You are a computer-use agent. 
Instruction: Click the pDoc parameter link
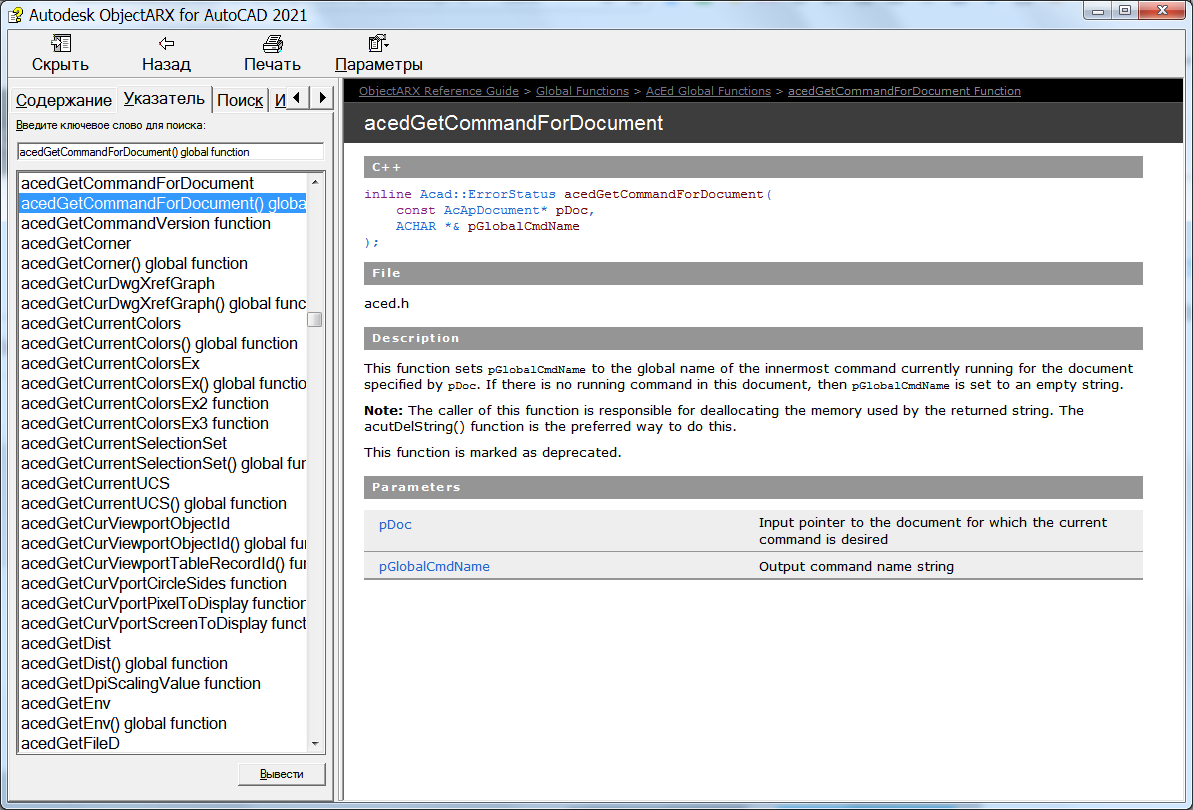coord(395,525)
